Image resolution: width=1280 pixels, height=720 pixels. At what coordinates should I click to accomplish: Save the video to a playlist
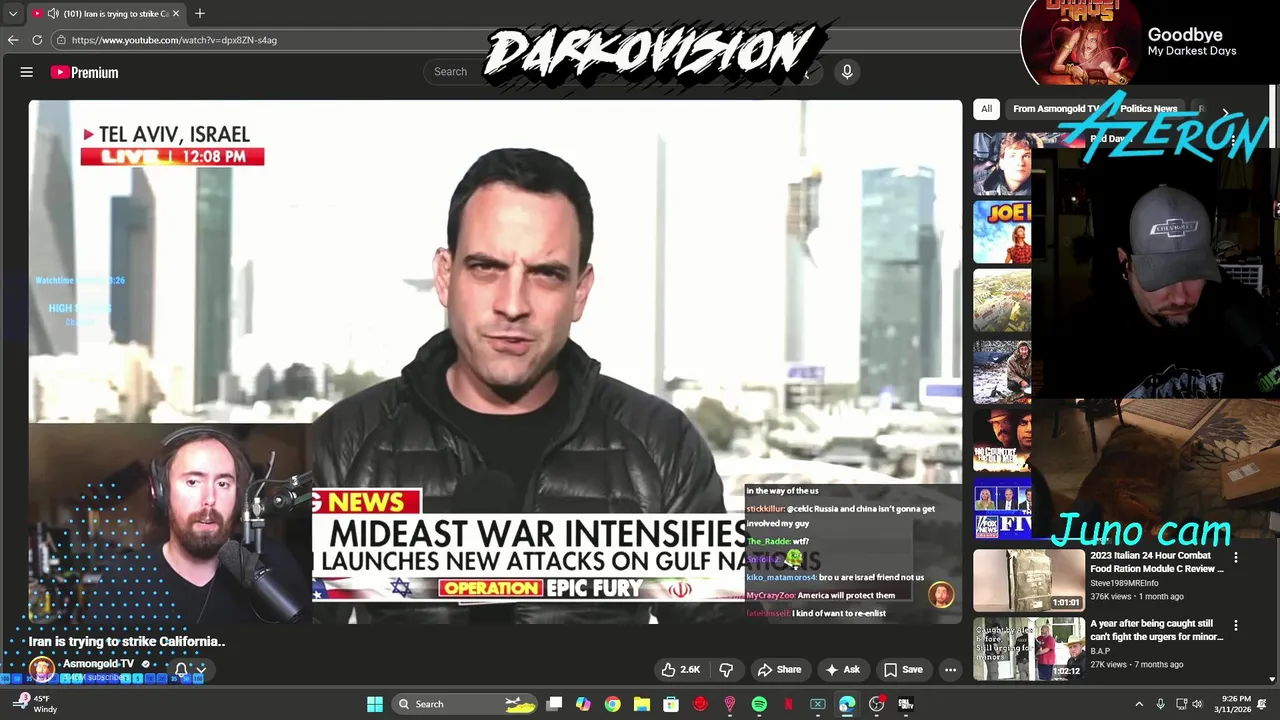click(x=903, y=670)
